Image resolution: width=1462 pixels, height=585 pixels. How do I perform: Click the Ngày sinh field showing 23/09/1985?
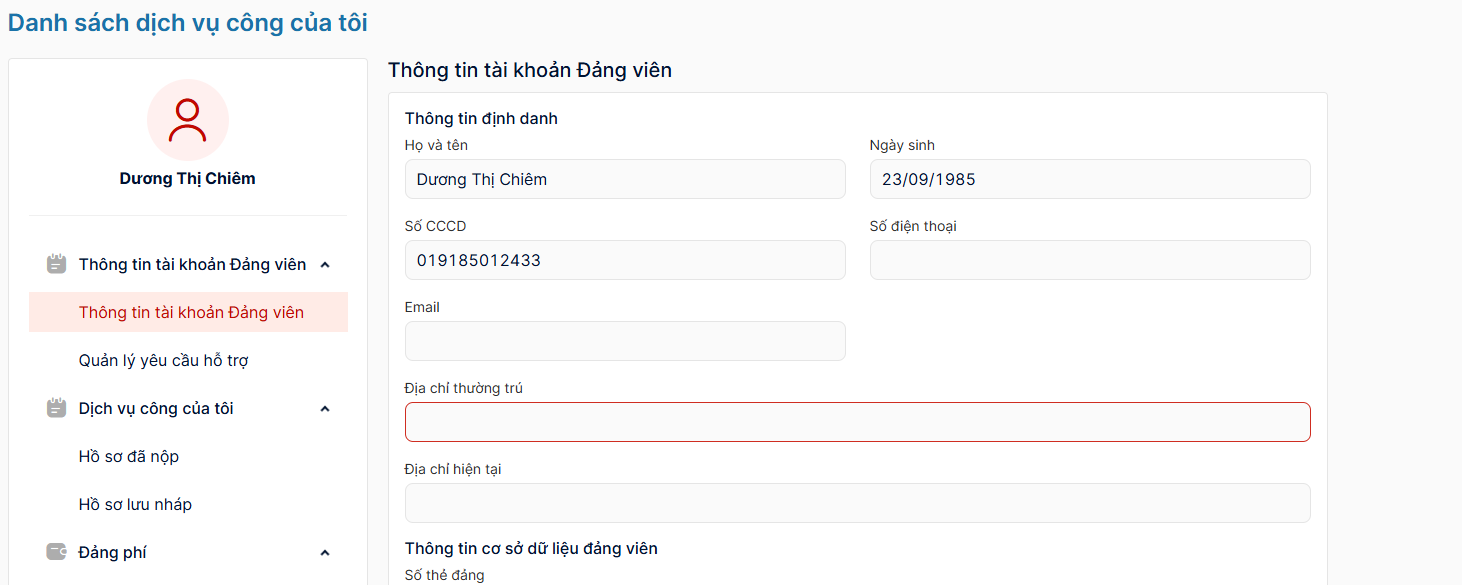[1090, 179]
